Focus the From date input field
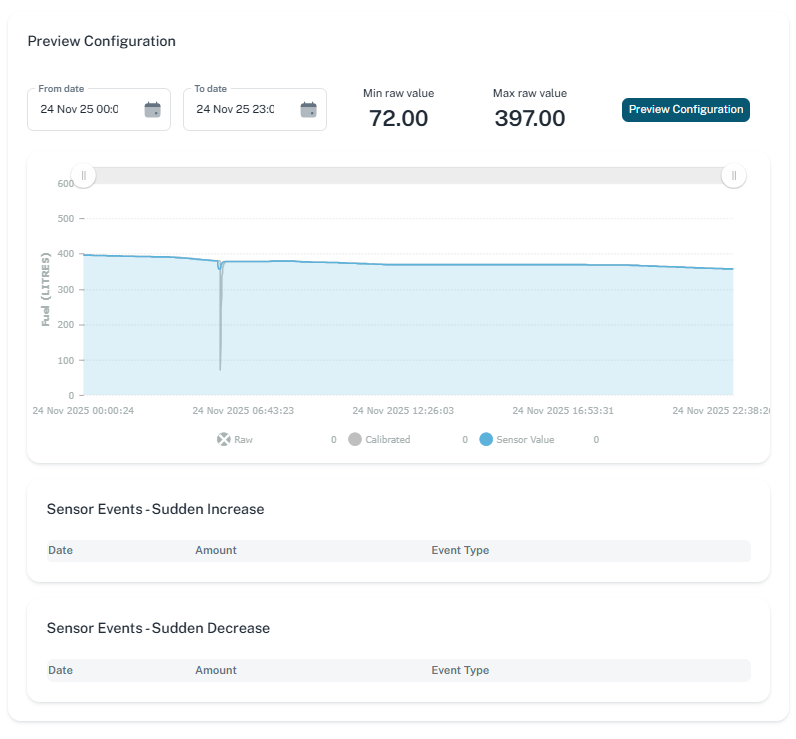796x739 pixels. pyautogui.click(x=80, y=109)
